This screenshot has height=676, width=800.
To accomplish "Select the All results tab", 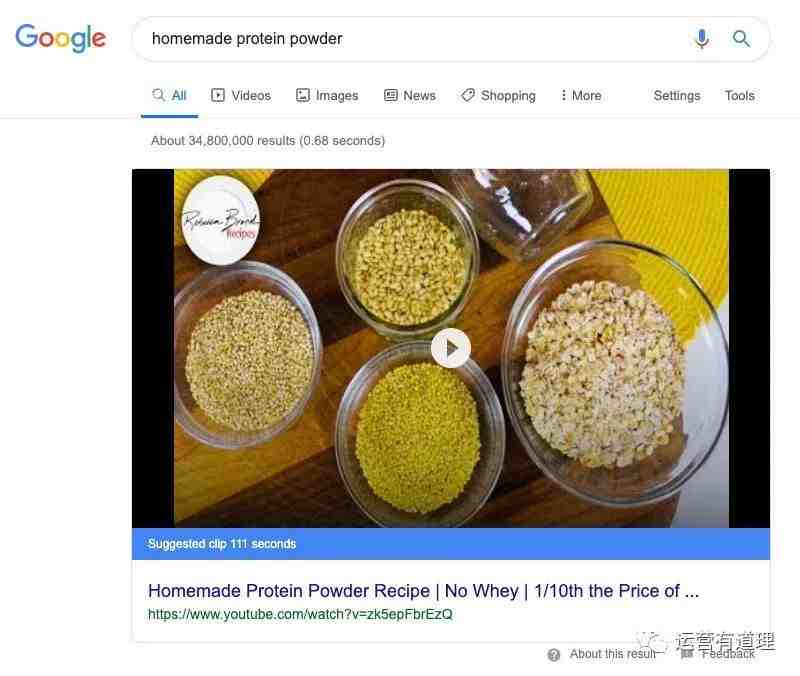I will (169, 95).
